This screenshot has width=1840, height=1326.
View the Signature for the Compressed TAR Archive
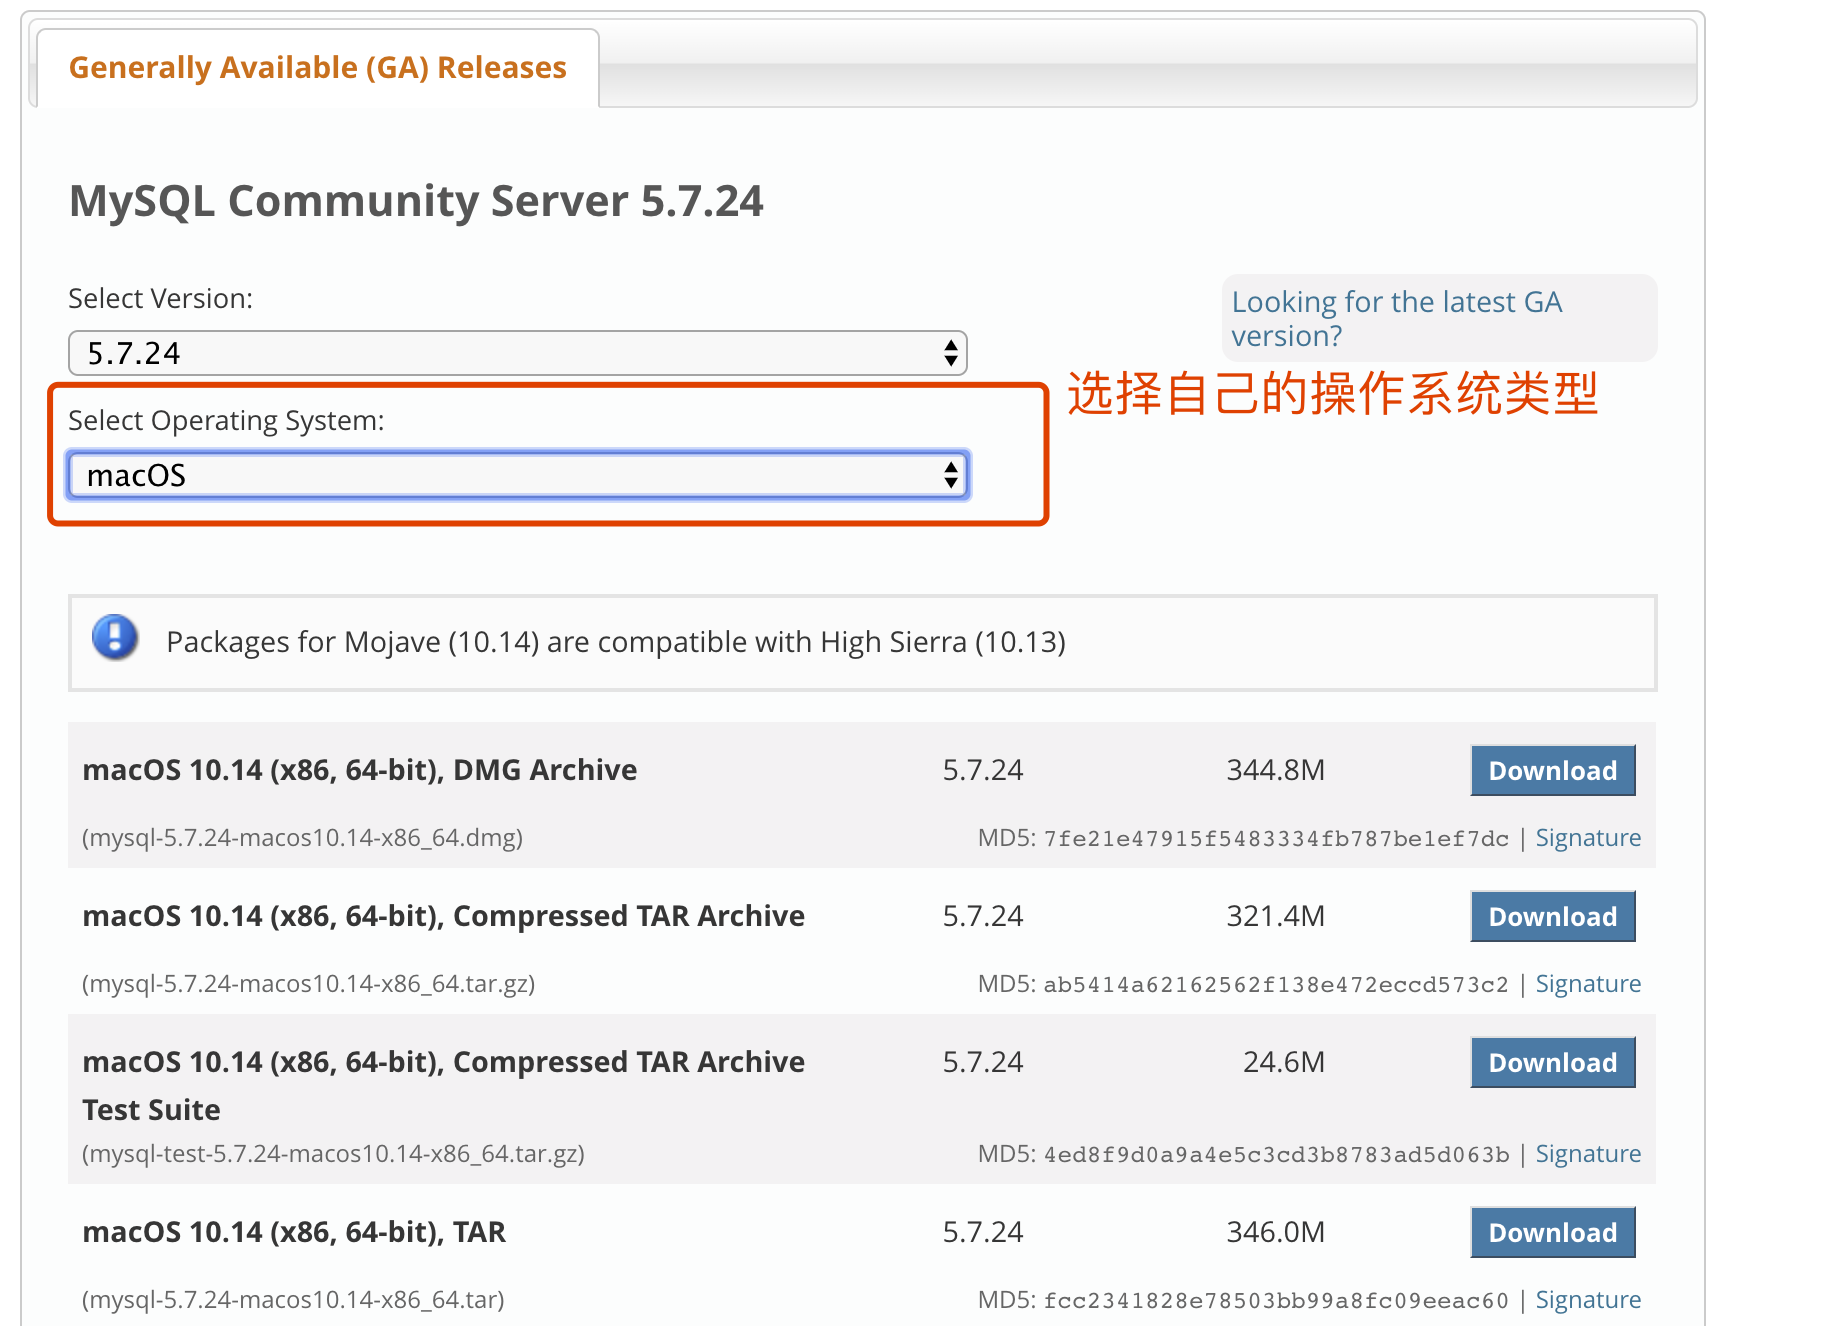pyautogui.click(x=1587, y=983)
